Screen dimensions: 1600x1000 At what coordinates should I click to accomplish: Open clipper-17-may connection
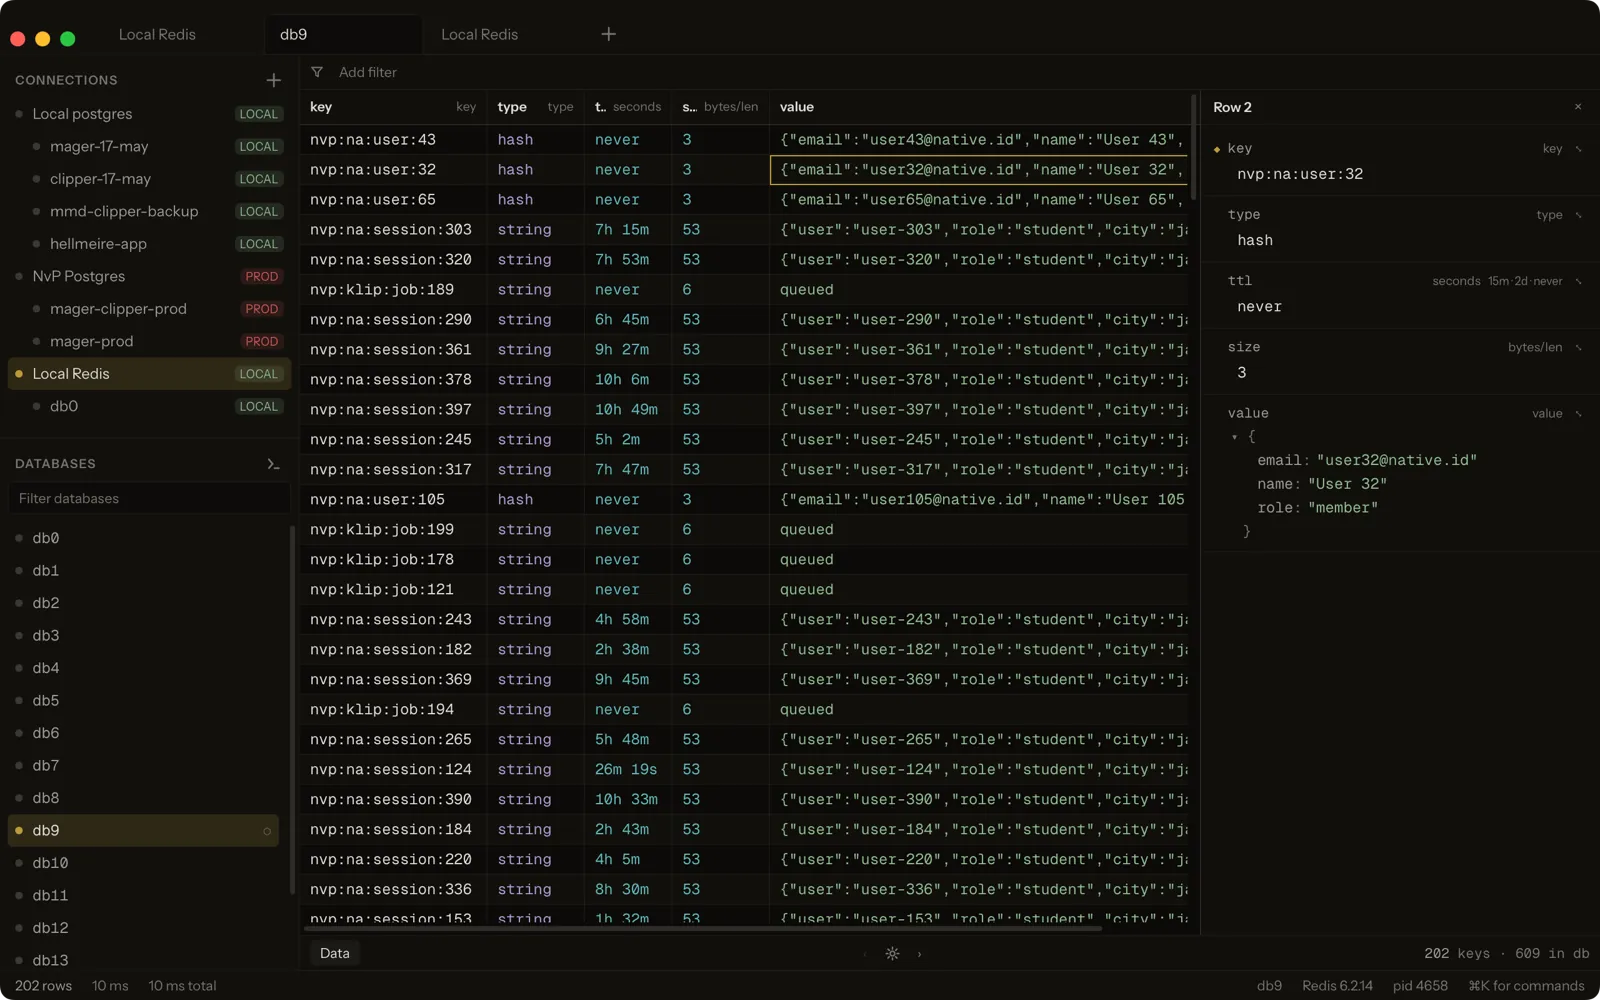click(x=148, y=179)
